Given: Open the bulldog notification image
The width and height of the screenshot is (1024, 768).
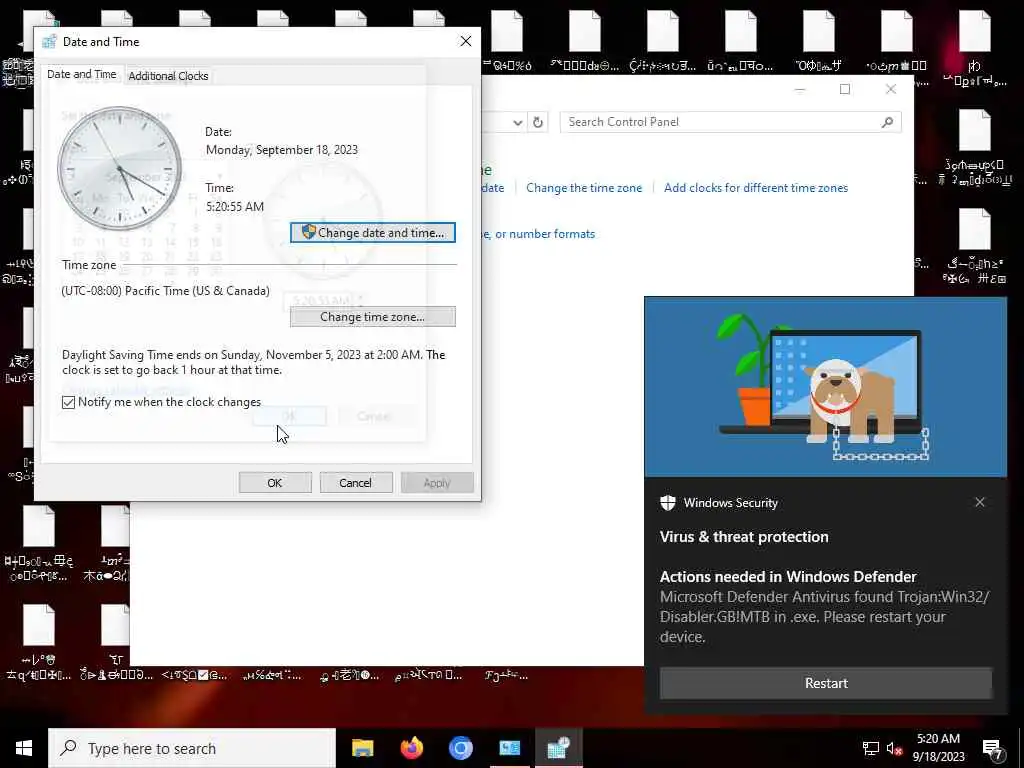Looking at the screenshot, I should (x=825, y=387).
